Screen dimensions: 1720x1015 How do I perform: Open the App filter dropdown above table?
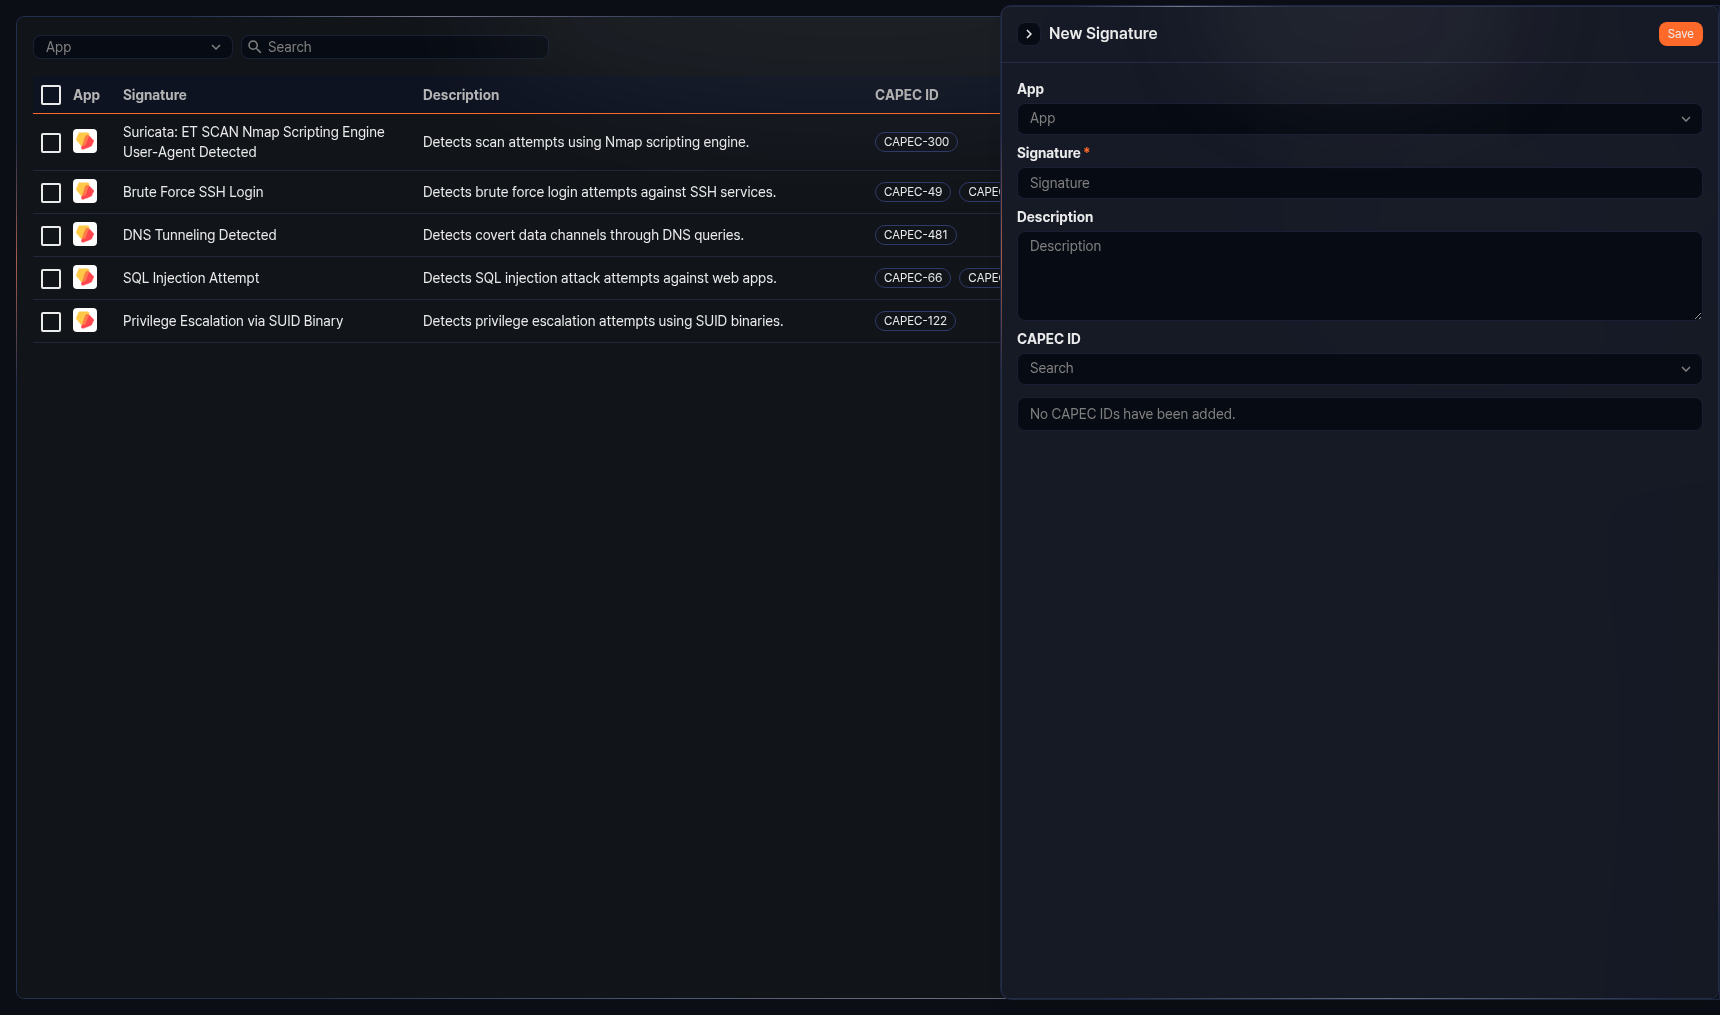(132, 47)
